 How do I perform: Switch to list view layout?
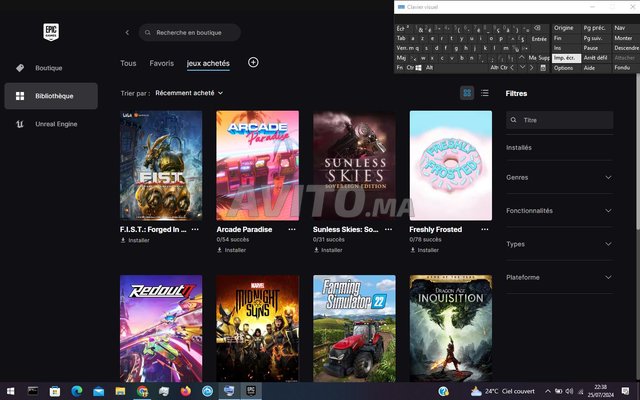pyautogui.click(x=485, y=93)
